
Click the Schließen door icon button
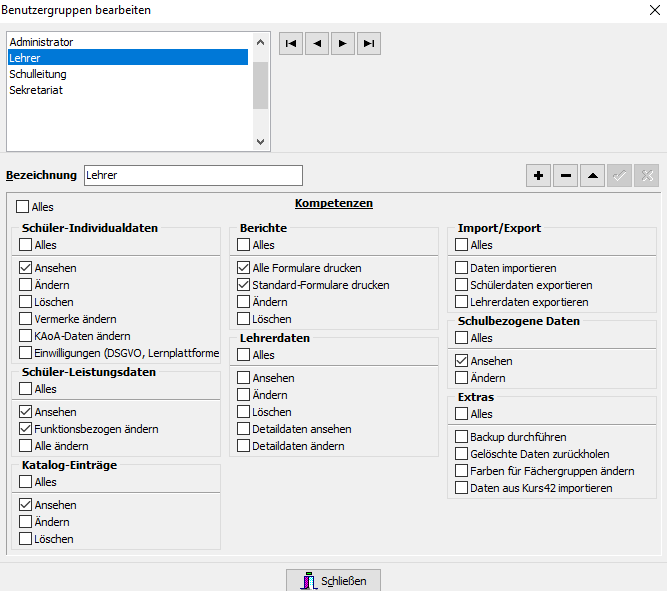point(333,581)
